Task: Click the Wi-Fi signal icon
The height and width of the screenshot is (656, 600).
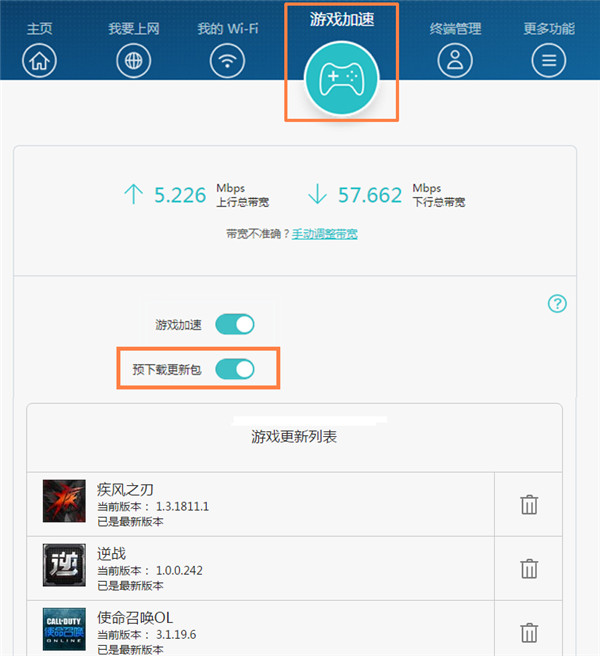Action: pyautogui.click(x=227, y=61)
